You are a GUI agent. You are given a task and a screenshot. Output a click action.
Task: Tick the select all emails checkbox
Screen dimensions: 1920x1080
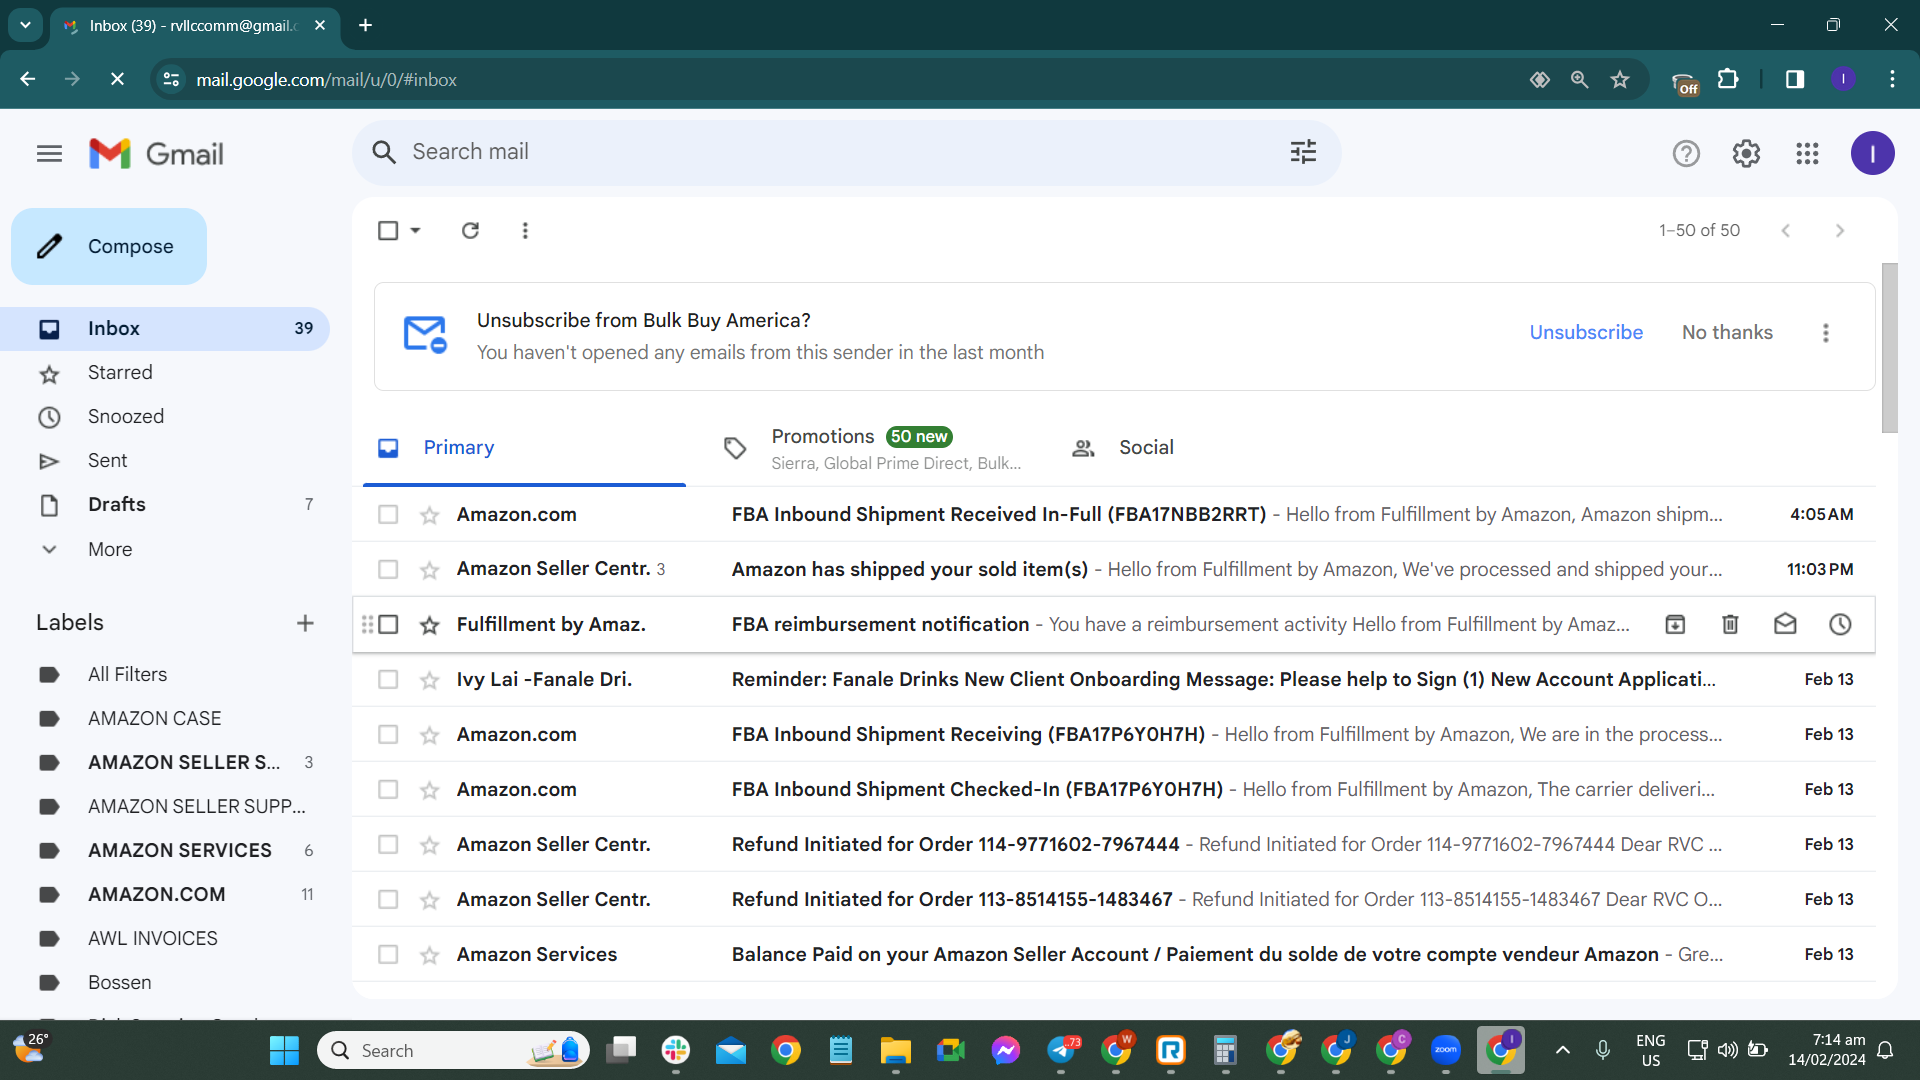point(388,230)
